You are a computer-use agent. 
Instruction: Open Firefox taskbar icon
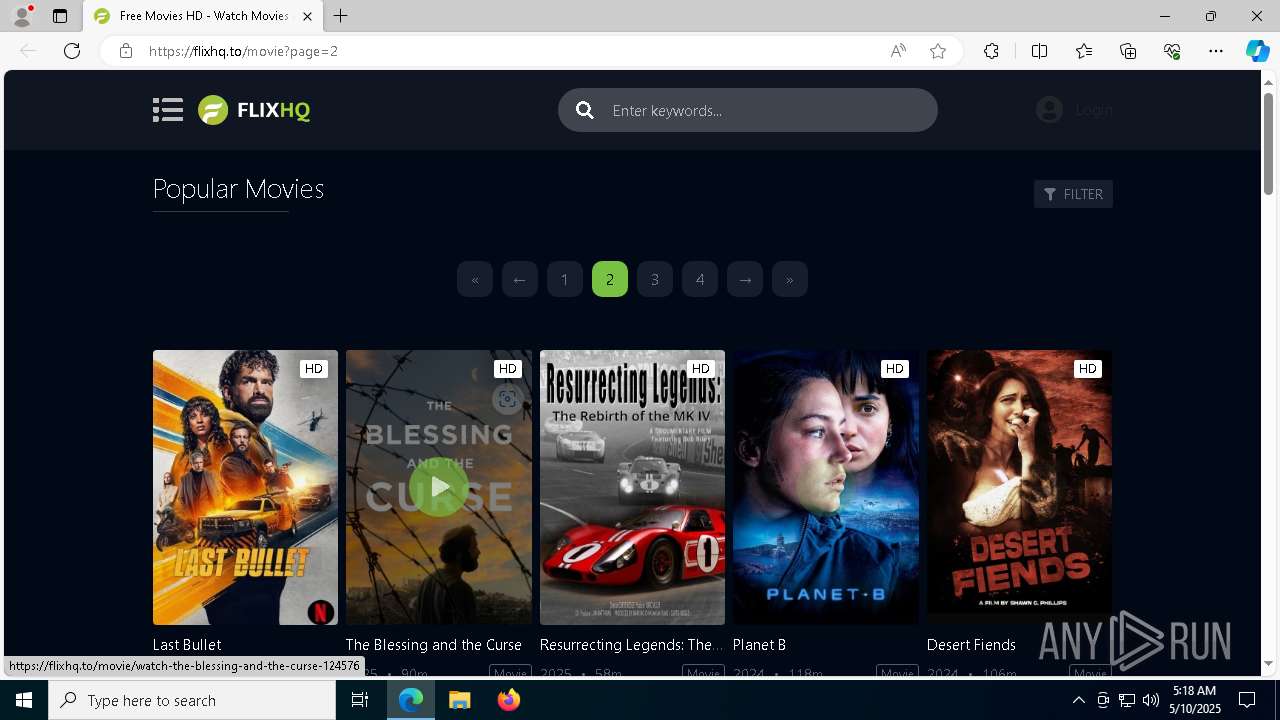508,700
